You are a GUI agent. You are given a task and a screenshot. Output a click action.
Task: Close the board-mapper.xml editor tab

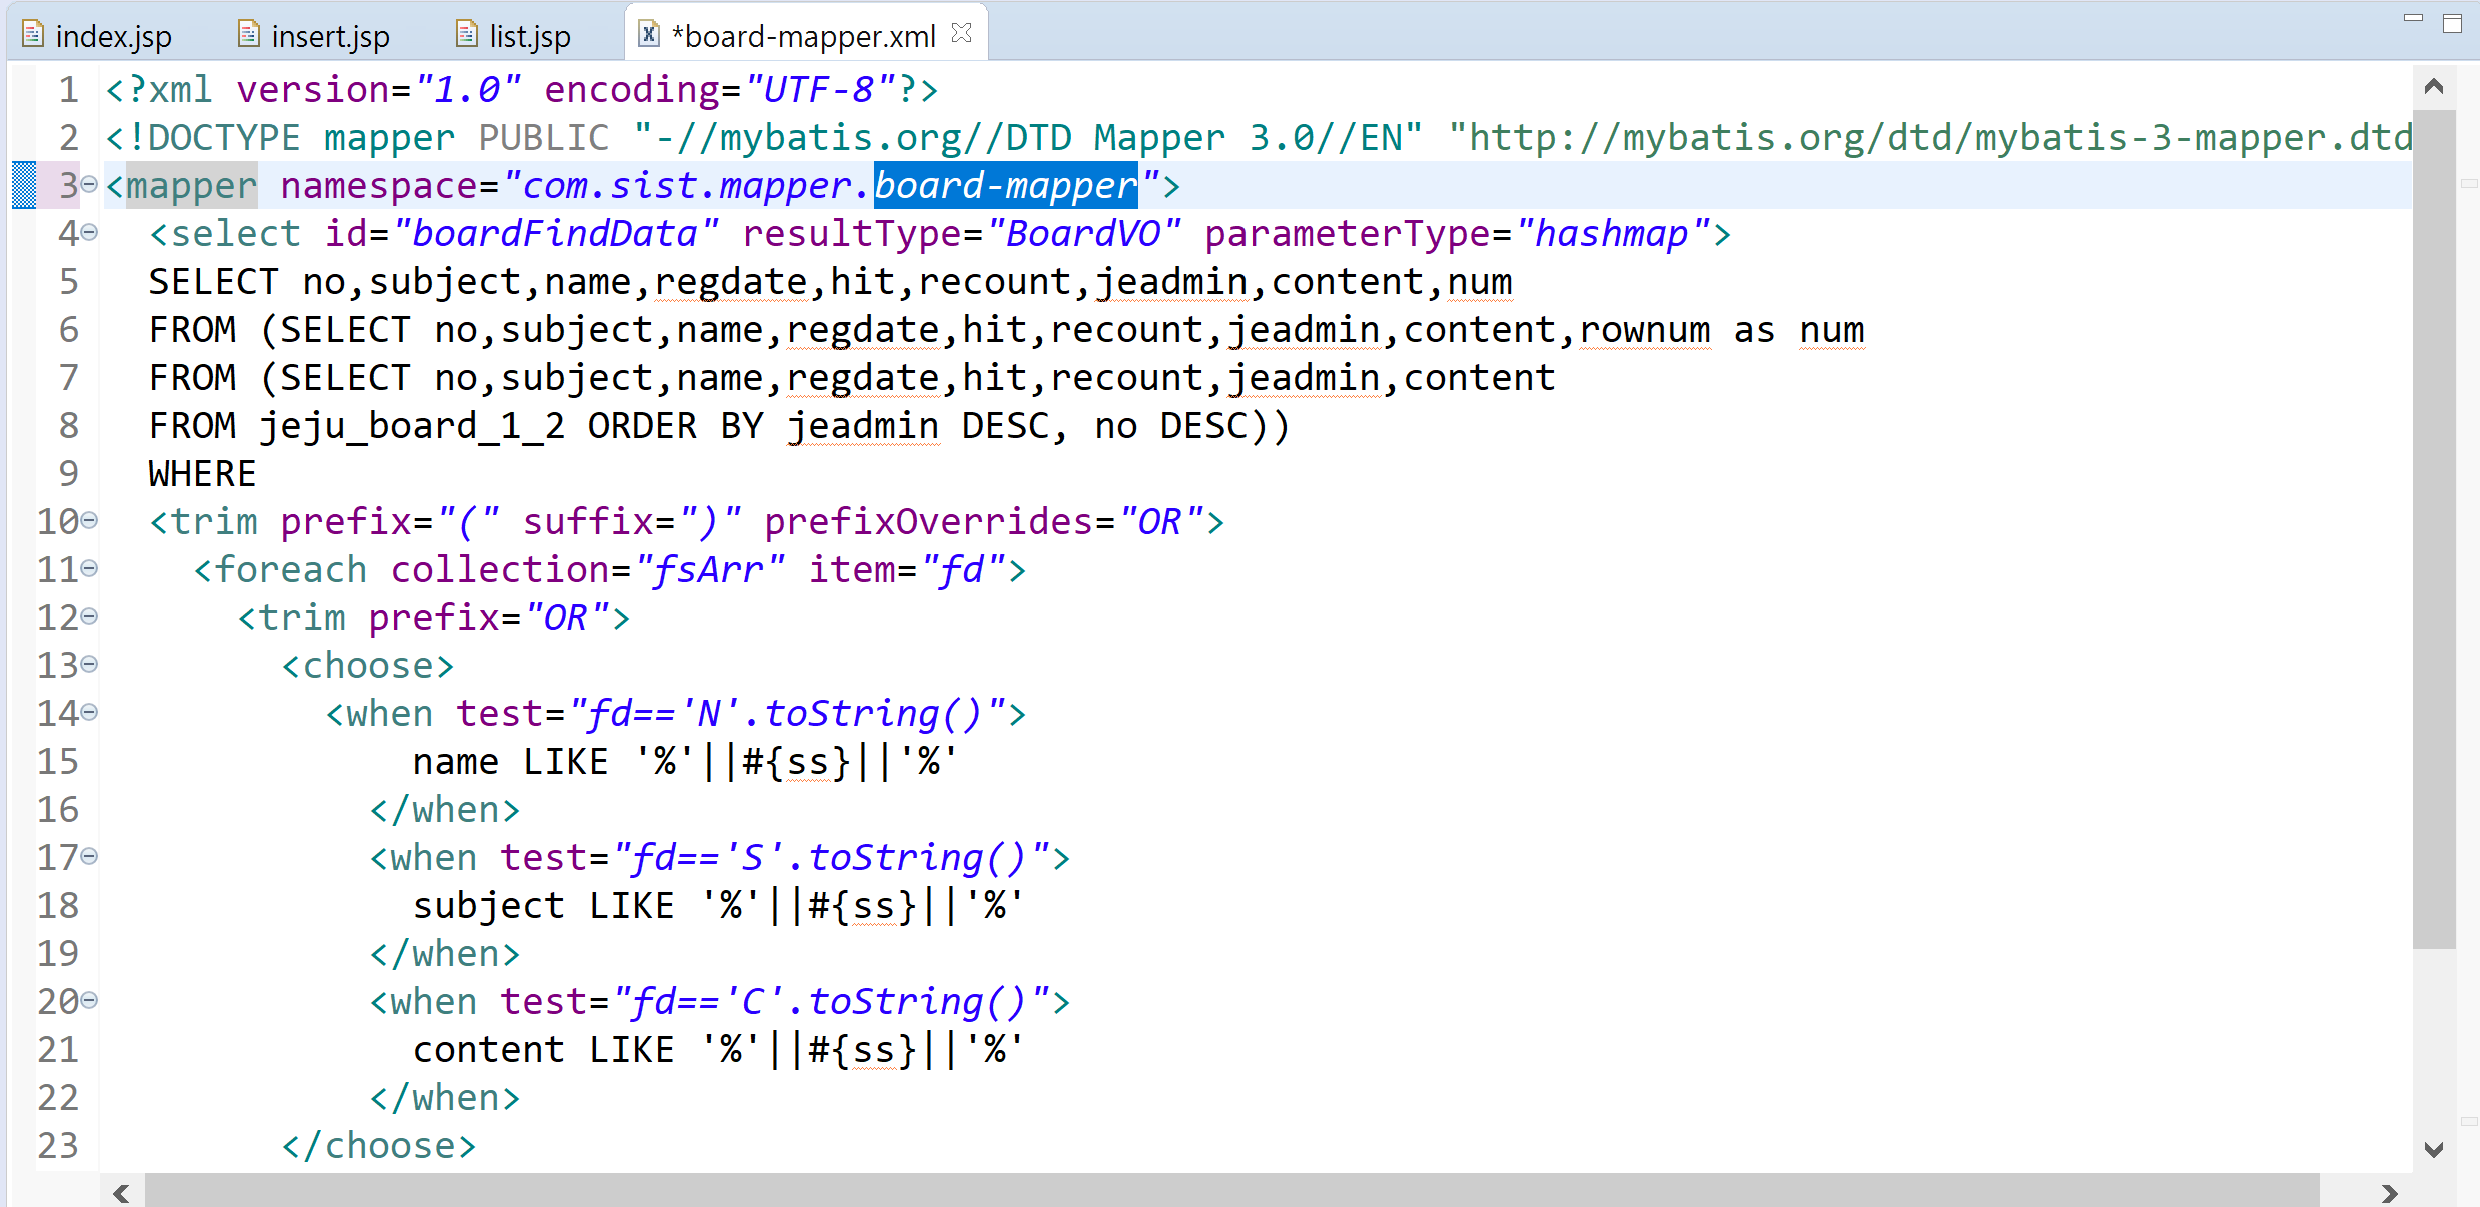[962, 33]
